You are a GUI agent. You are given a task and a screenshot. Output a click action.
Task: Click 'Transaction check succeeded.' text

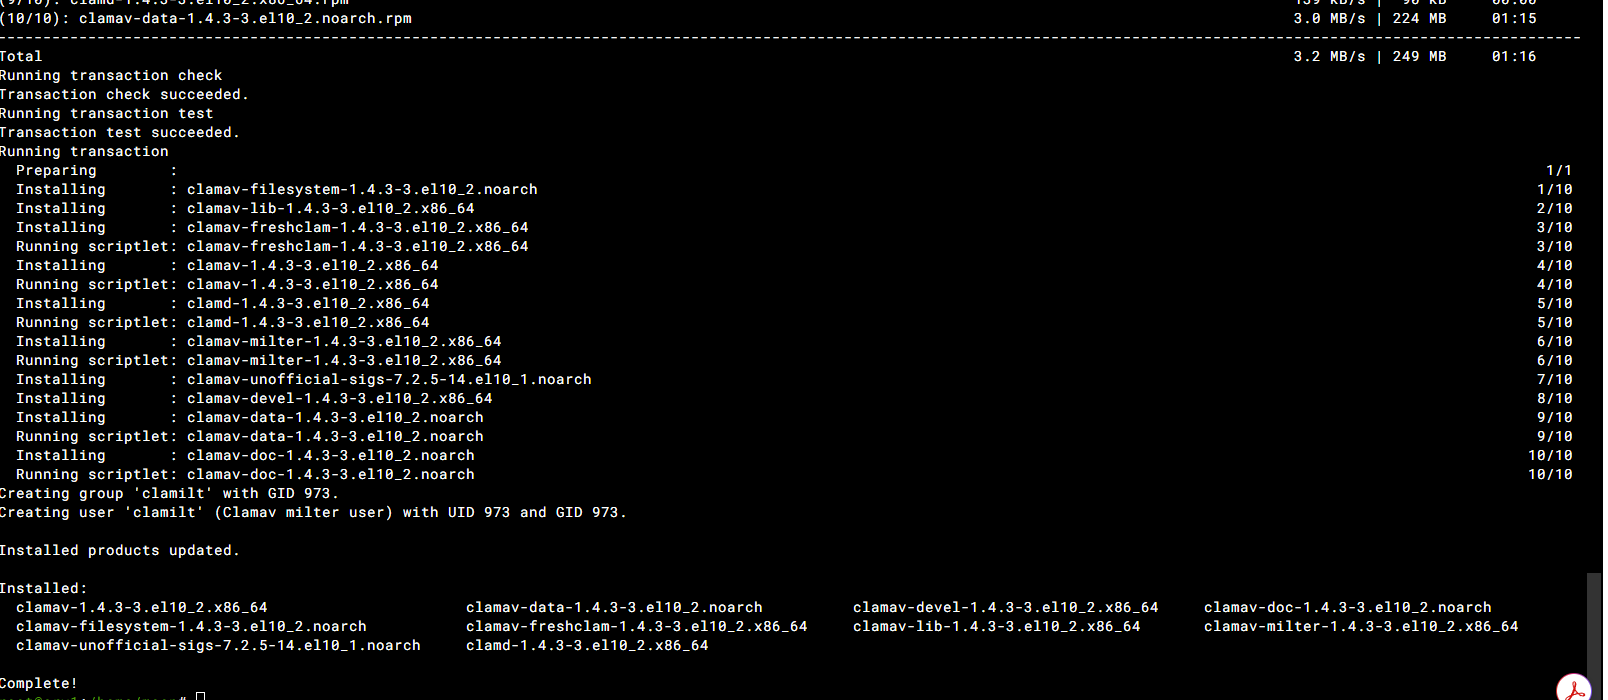[124, 95]
